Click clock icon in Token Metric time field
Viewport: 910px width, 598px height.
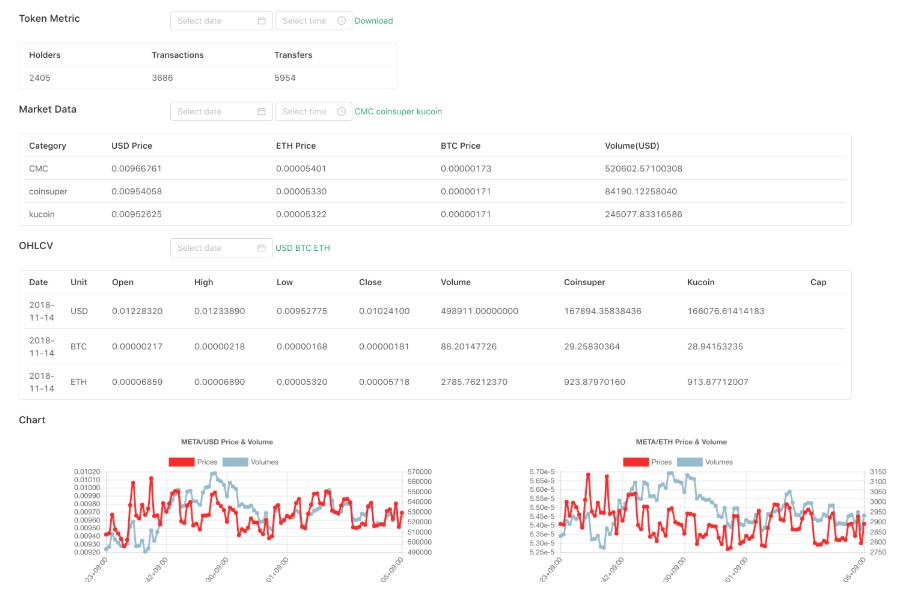[341, 21]
